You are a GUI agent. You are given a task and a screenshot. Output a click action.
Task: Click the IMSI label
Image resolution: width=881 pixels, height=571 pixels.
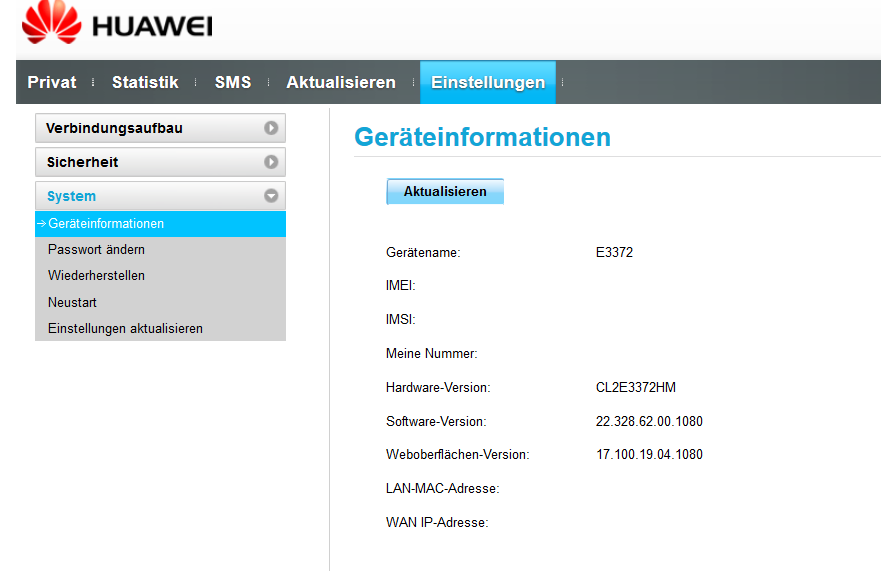tap(401, 319)
